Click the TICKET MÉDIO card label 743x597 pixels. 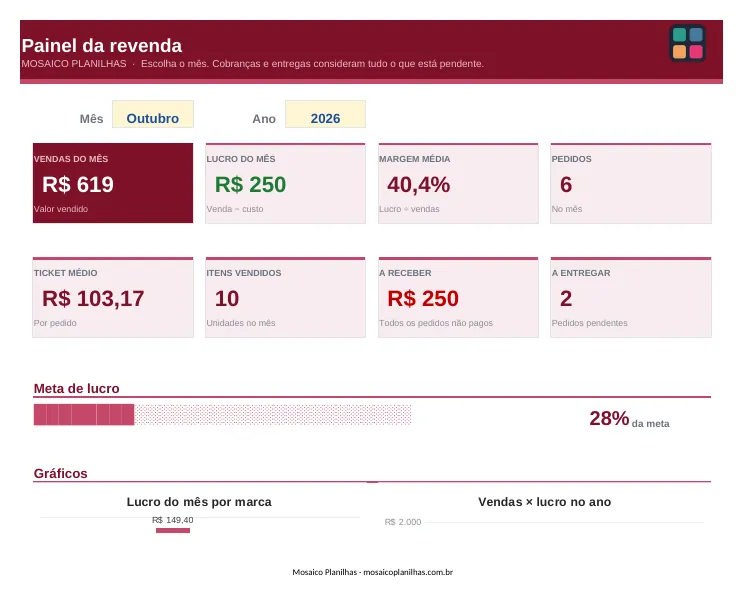(65, 273)
